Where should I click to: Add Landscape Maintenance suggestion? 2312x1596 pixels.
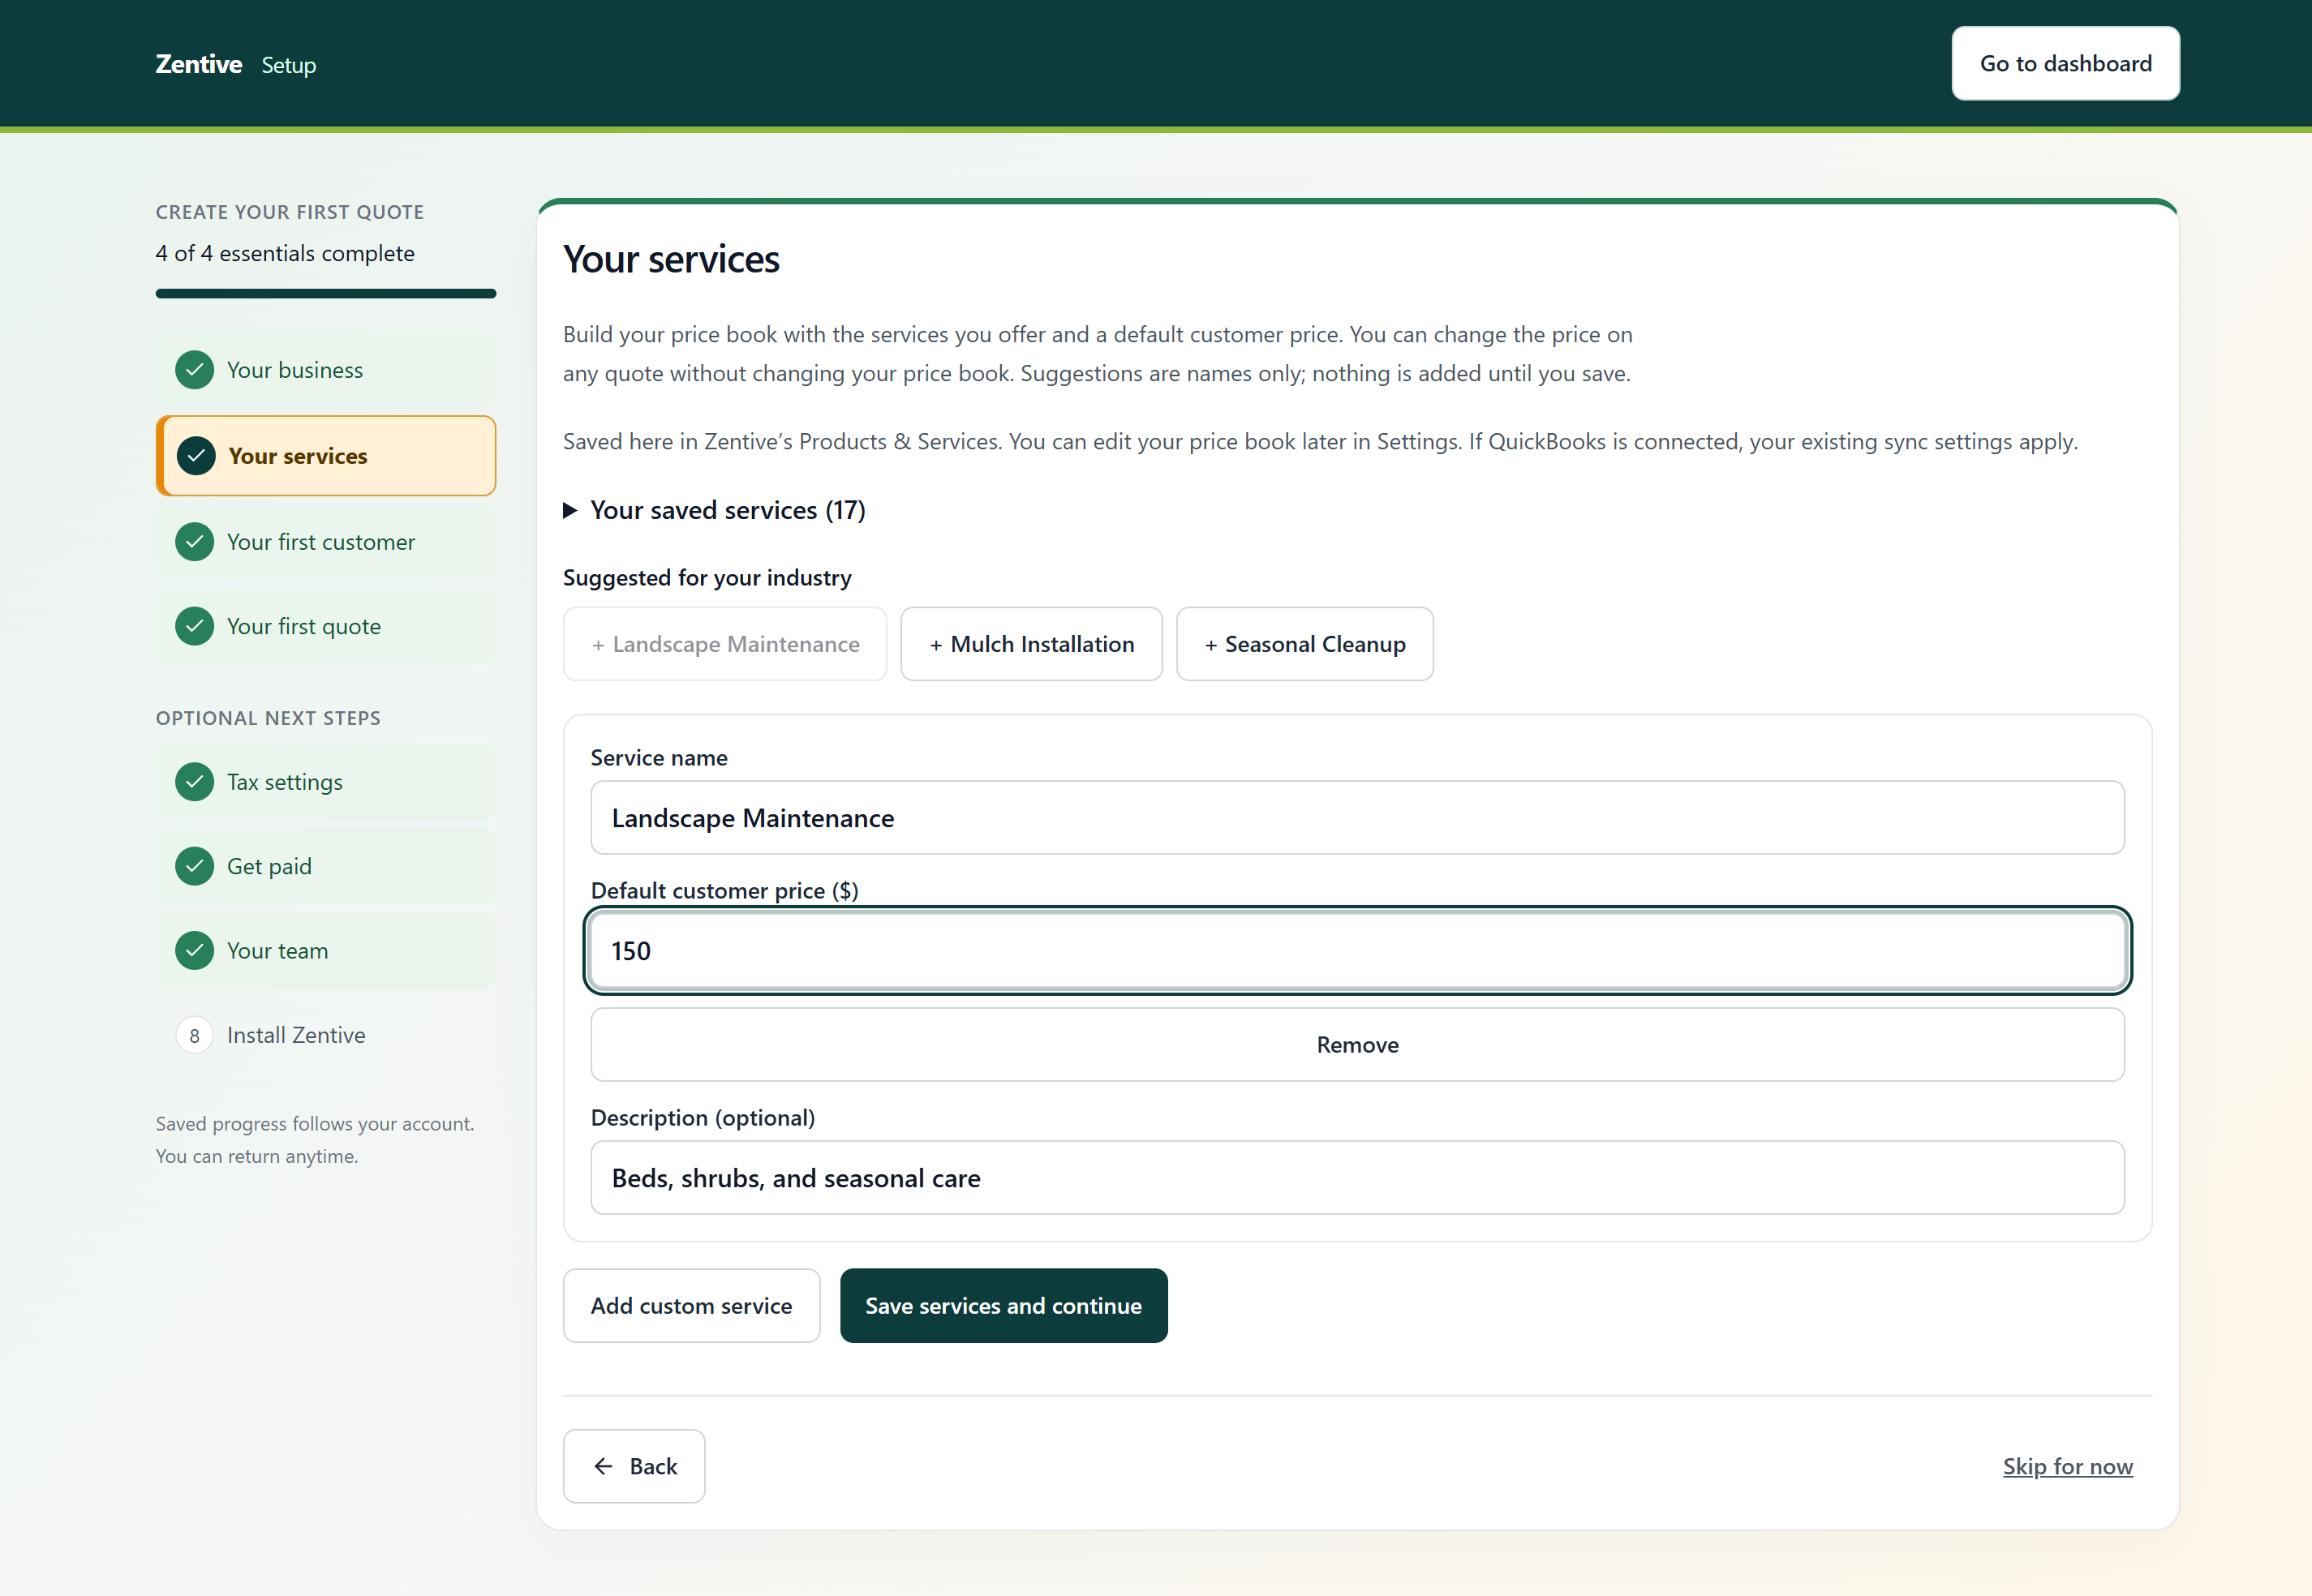coord(725,644)
